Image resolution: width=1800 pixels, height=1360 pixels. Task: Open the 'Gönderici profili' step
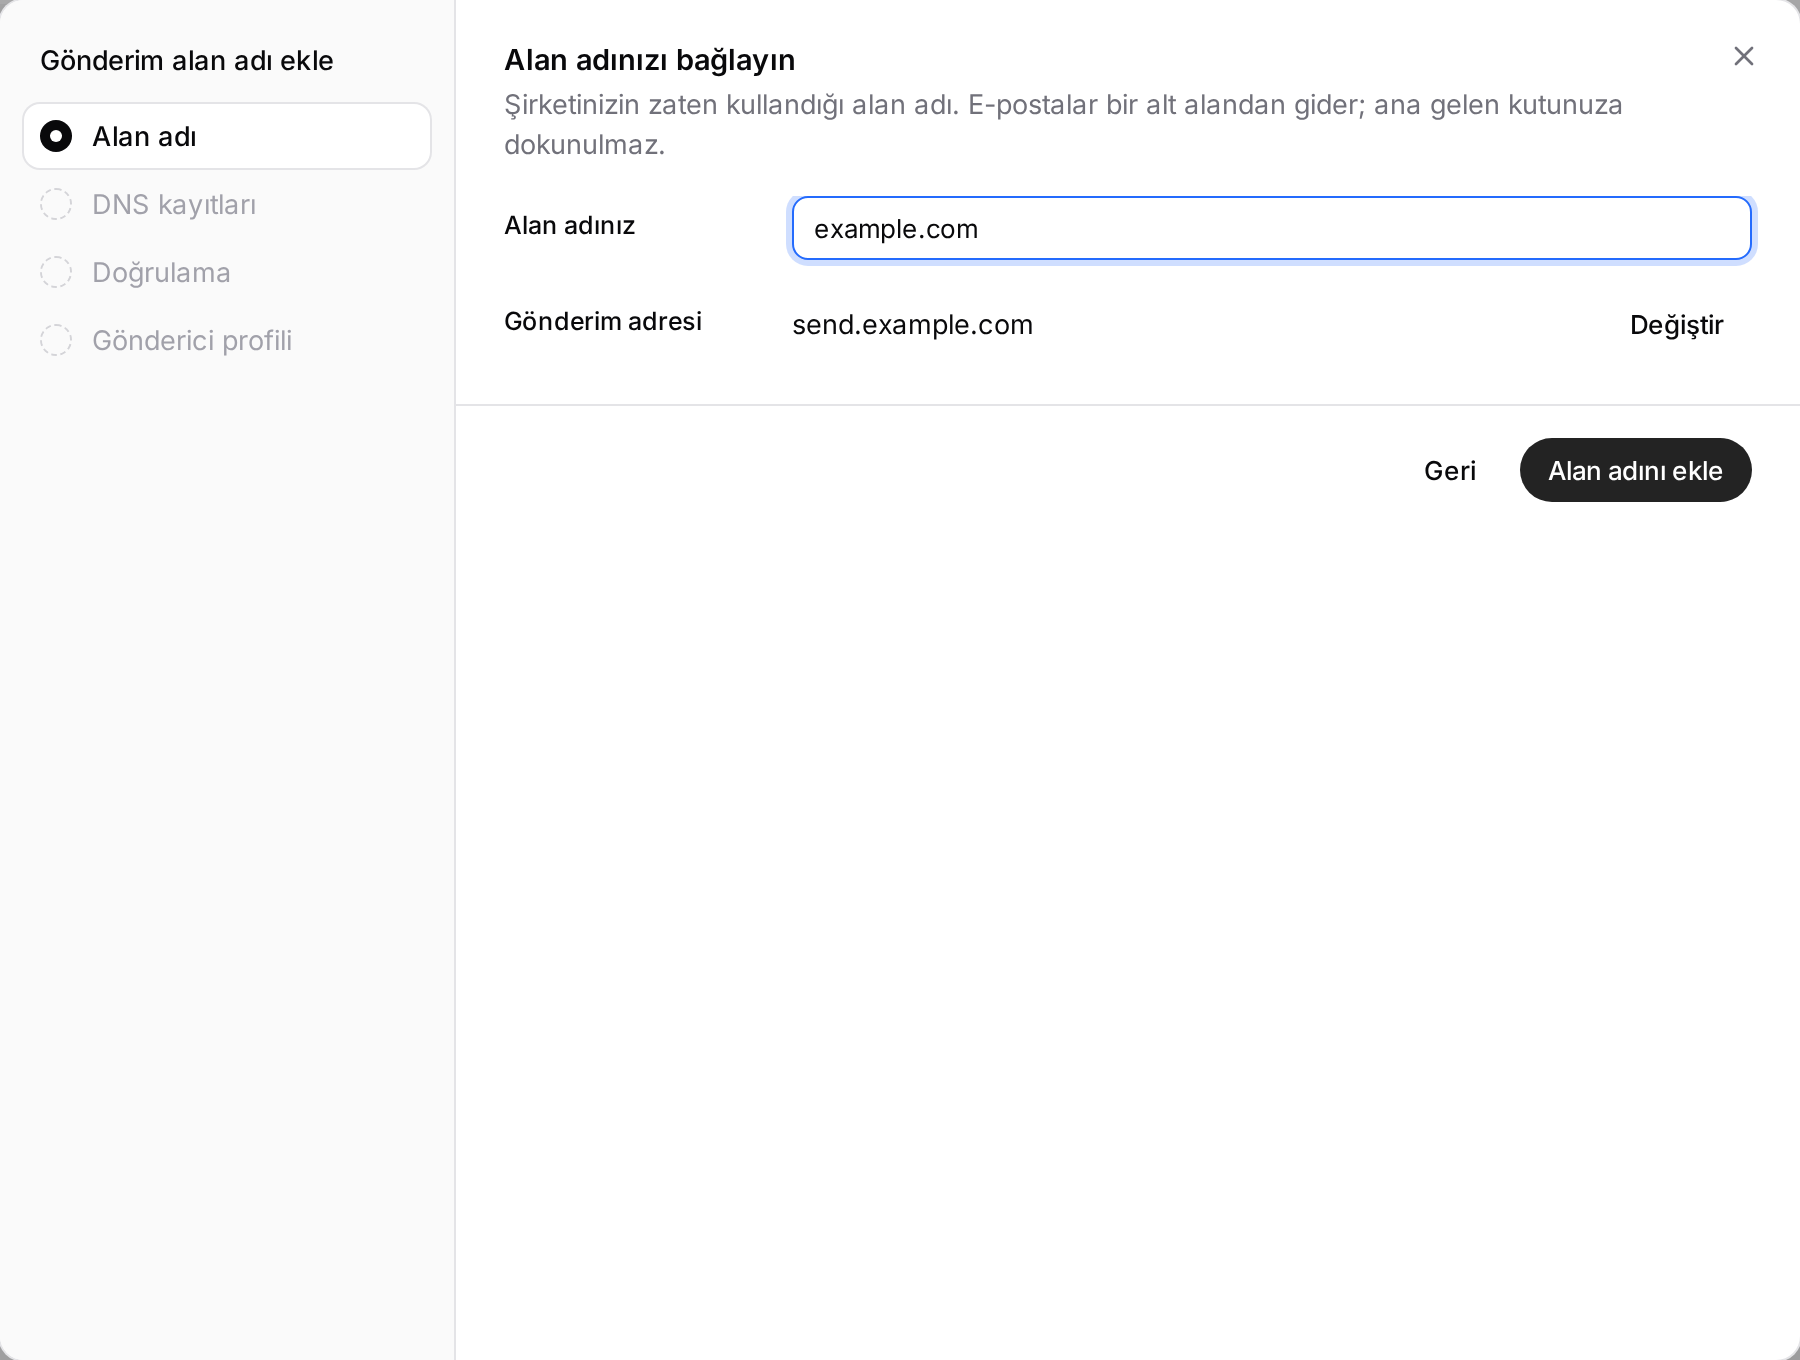[x=227, y=340]
